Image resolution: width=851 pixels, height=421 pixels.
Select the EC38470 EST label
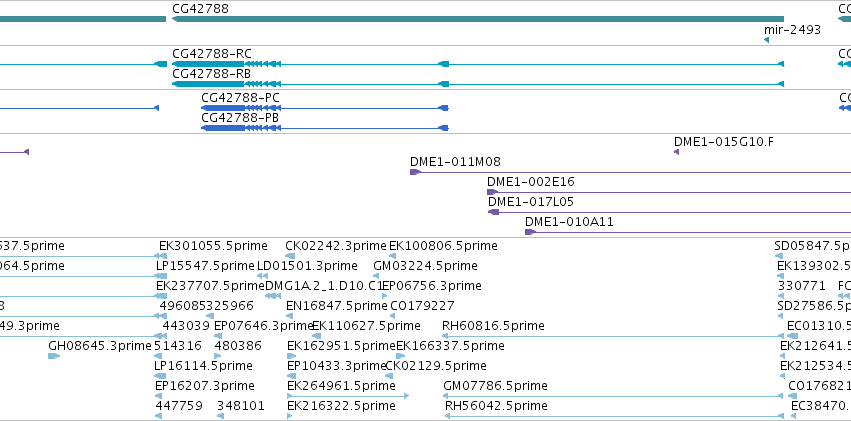click(x=821, y=406)
